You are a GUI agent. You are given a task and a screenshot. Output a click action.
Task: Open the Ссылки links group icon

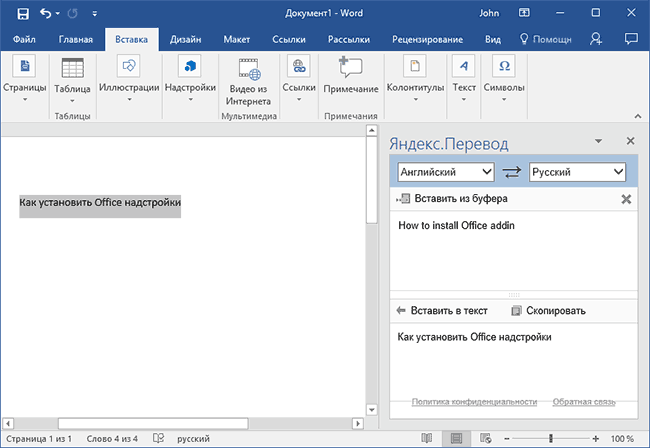[x=298, y=66]
